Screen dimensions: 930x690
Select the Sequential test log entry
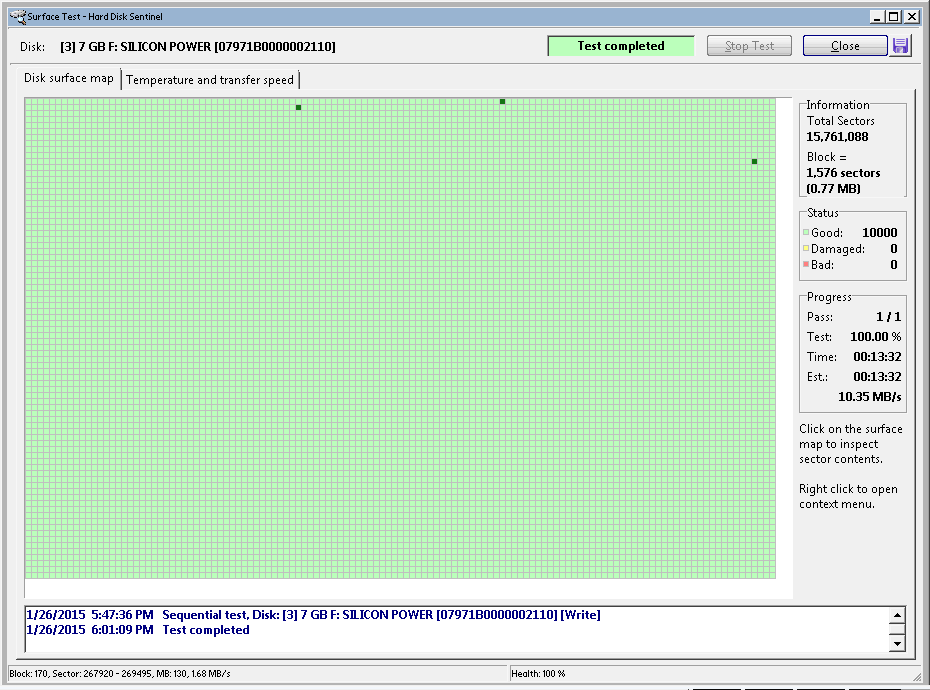pos(381,615)
